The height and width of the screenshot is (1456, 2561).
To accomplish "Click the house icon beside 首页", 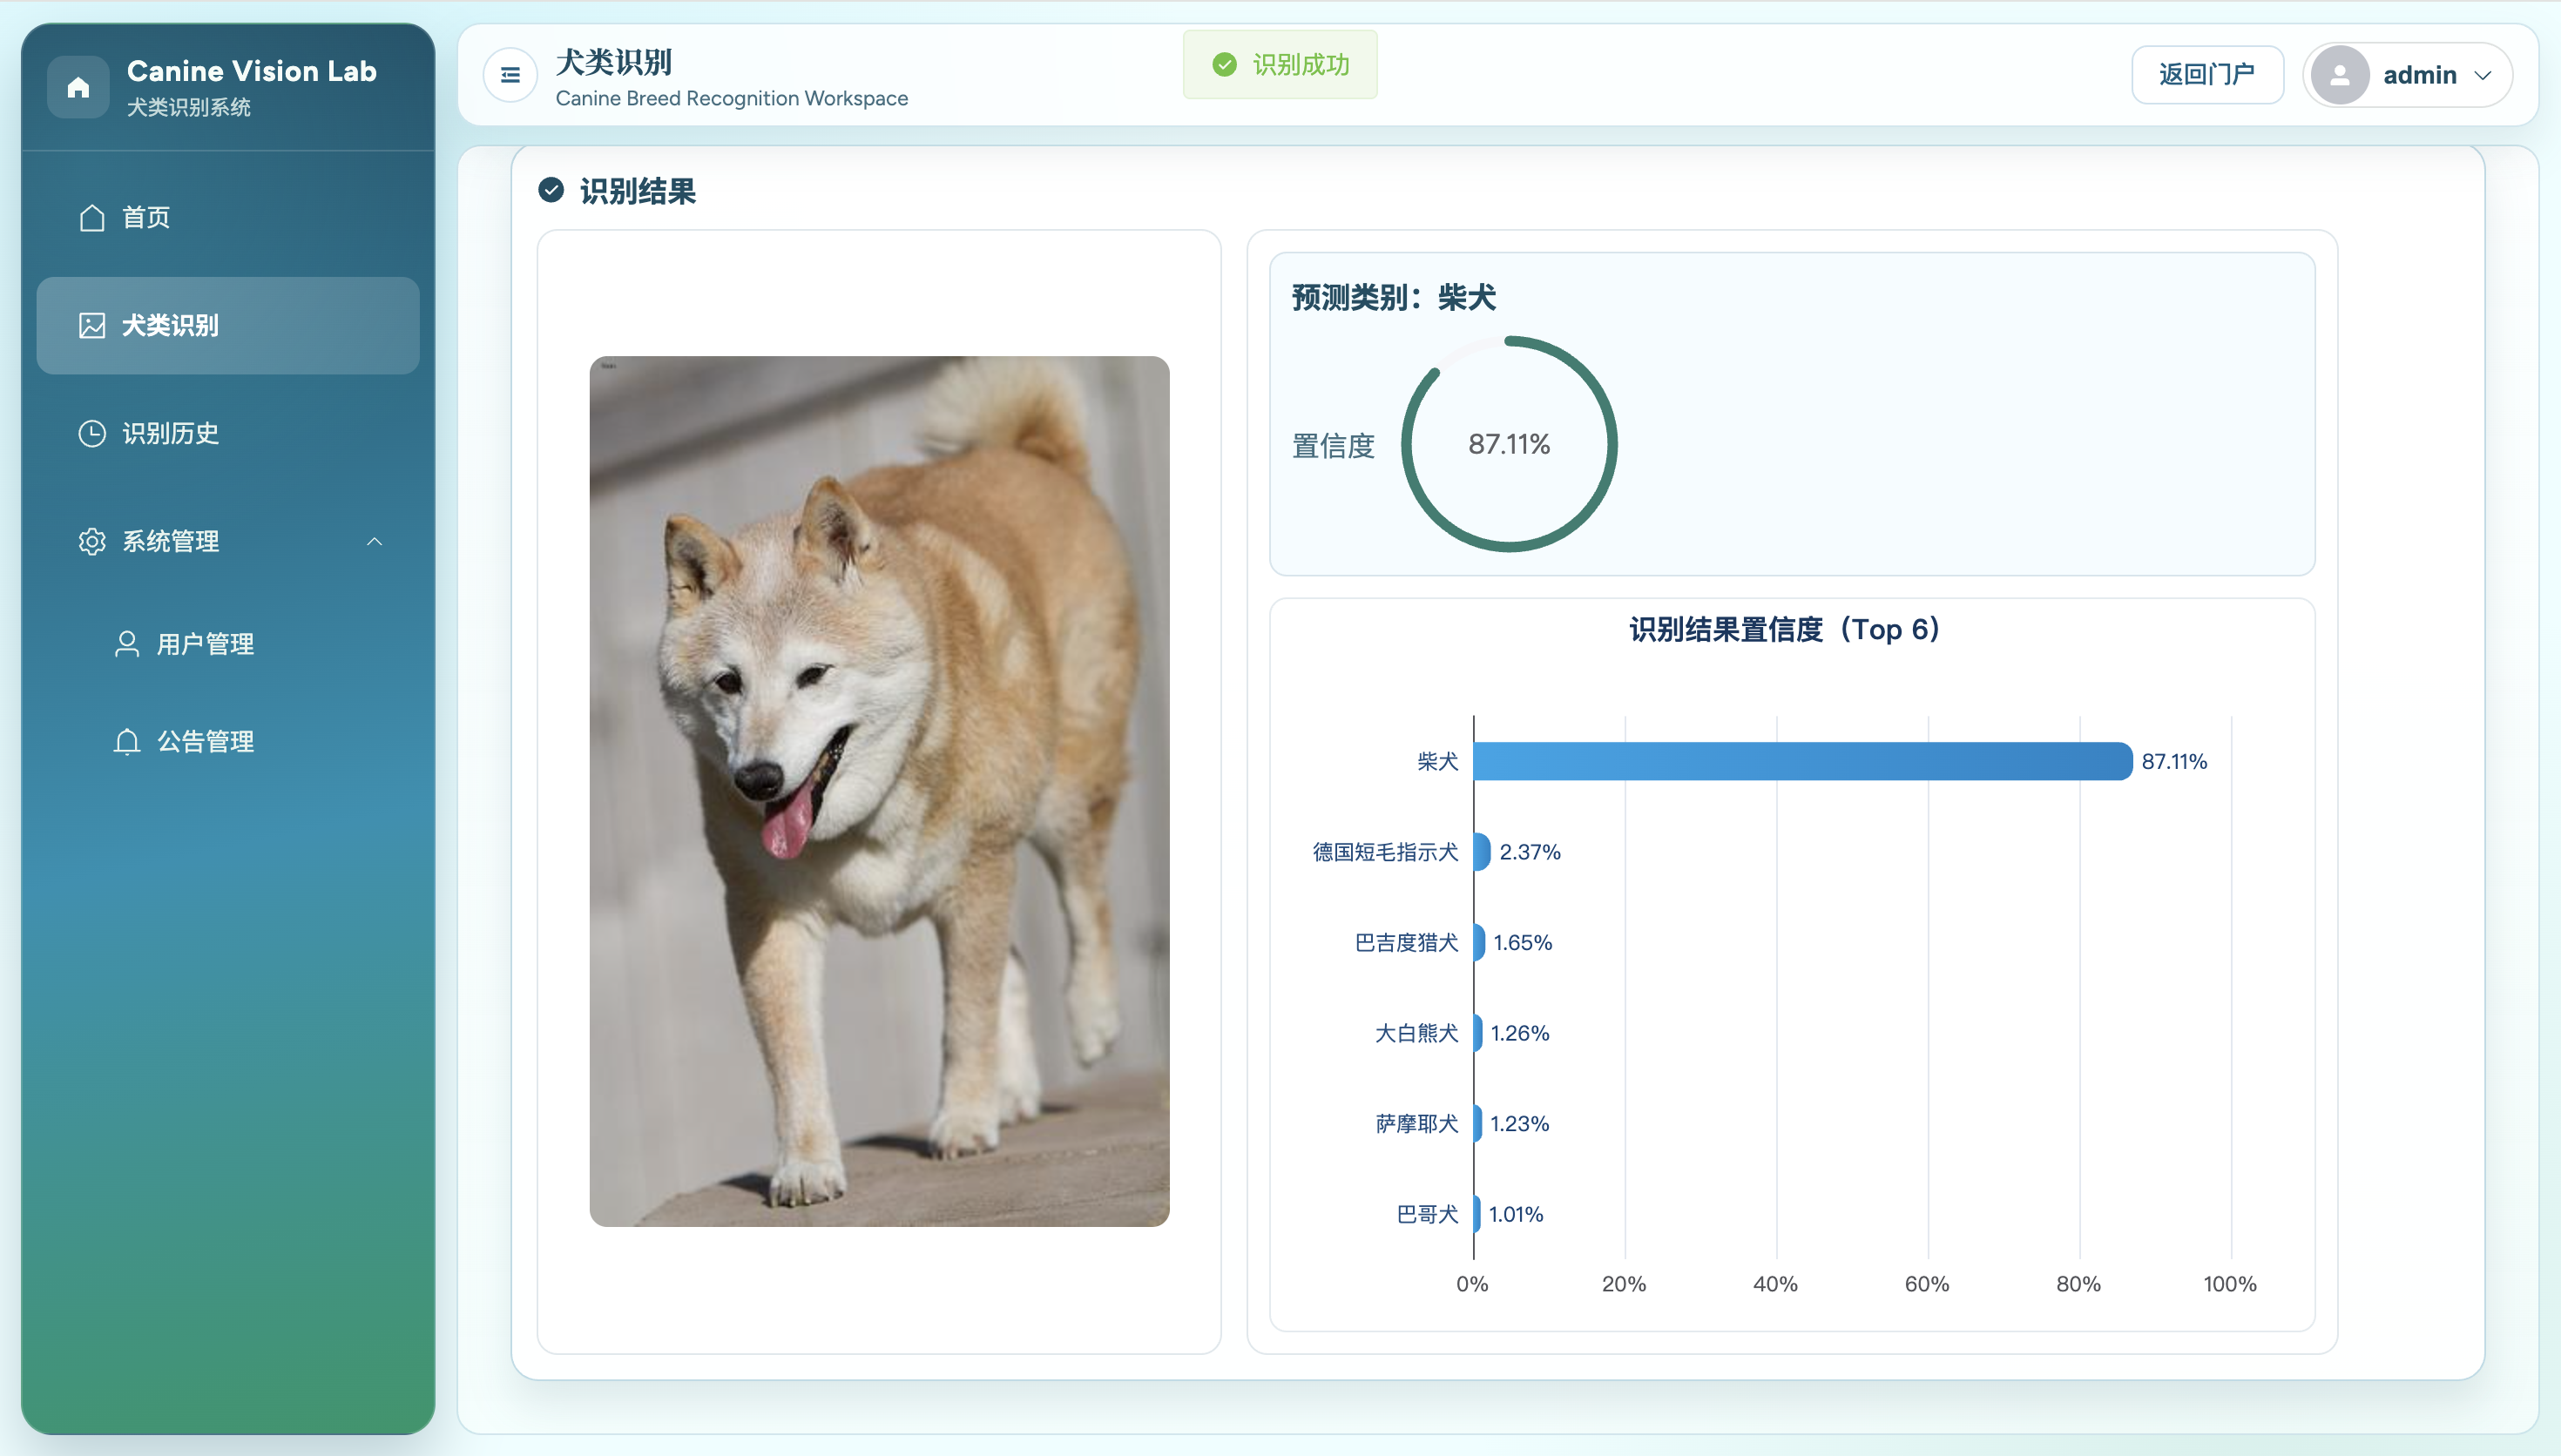I will pyautogui.click(x=92, y=217).
